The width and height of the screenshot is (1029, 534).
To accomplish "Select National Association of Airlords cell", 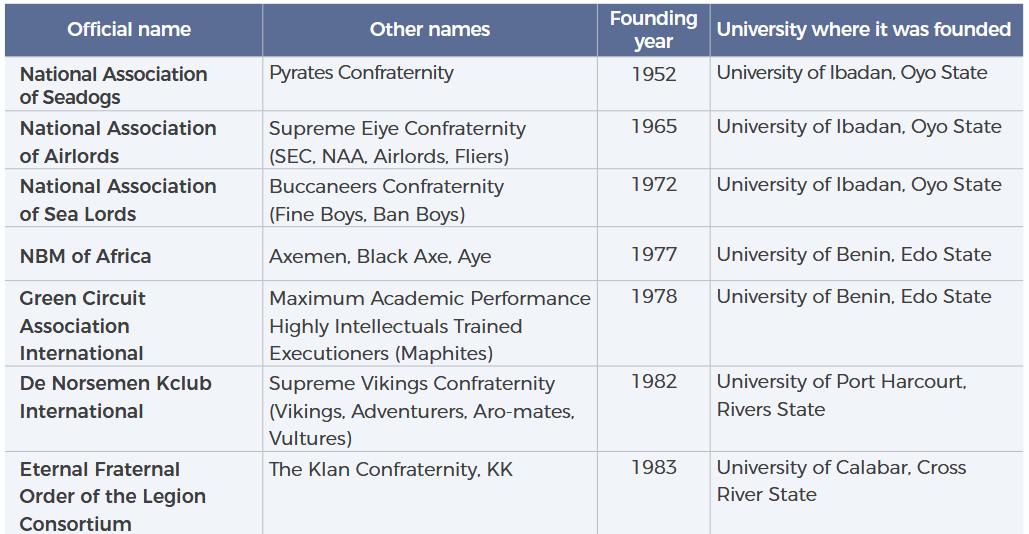I will [x=118, y=142].
